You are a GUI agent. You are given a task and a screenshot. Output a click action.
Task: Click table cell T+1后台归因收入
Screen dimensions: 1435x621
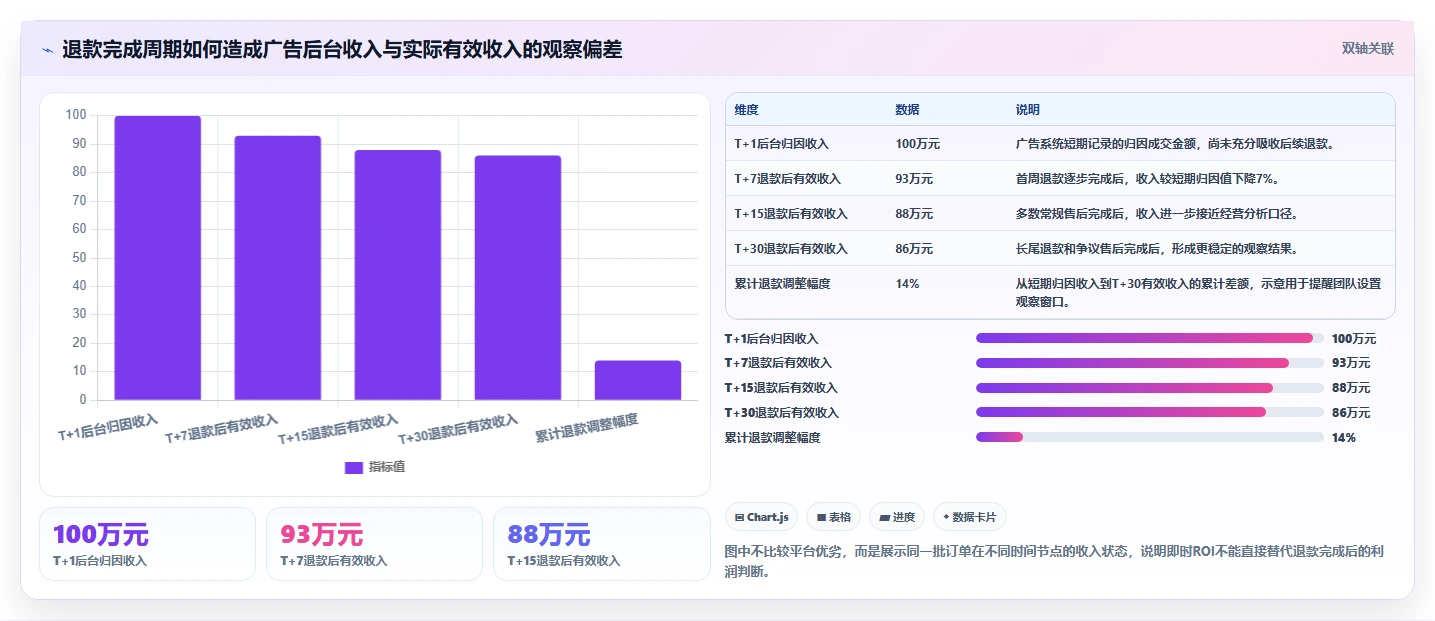point(781,144)
